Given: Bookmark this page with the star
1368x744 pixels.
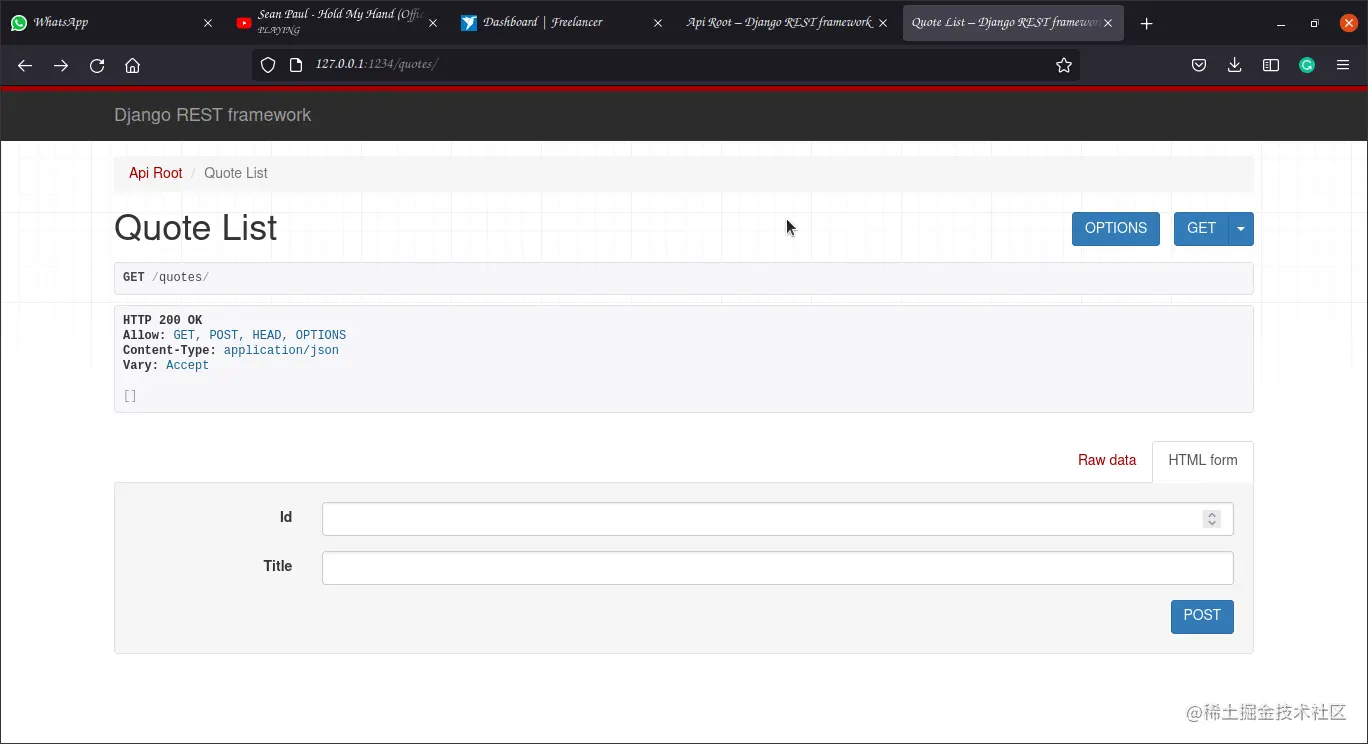Looking at the screenshot, I should click(1064, 65).
